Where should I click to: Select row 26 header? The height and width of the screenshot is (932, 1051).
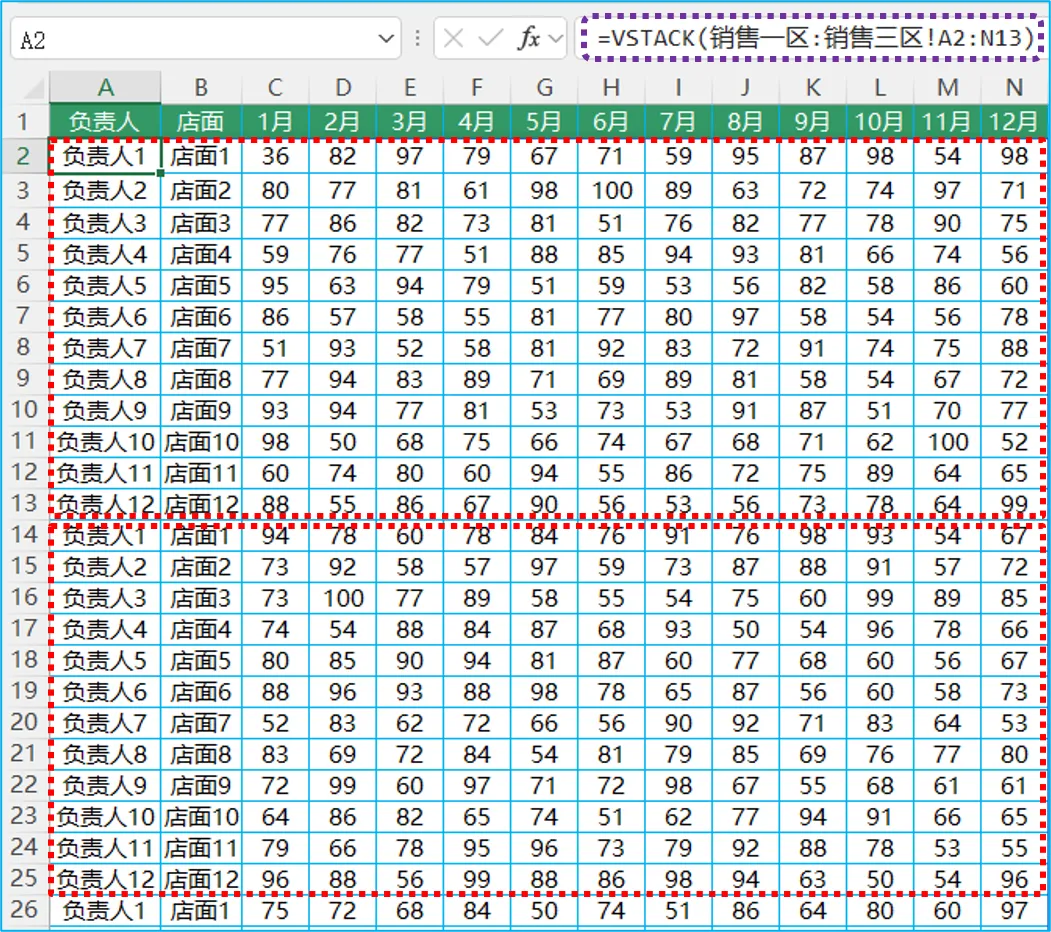click(24, 910)
